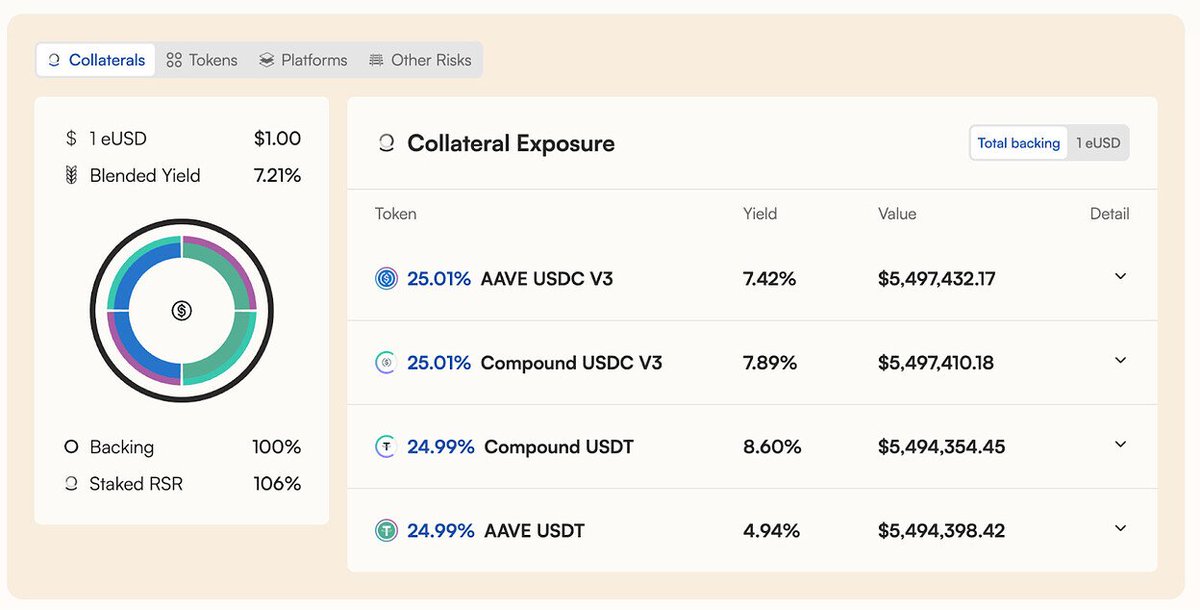Click the $1.00 eUSD price value
The height and width of the screenshot is (610, 1200).
(x=277, y=139)
